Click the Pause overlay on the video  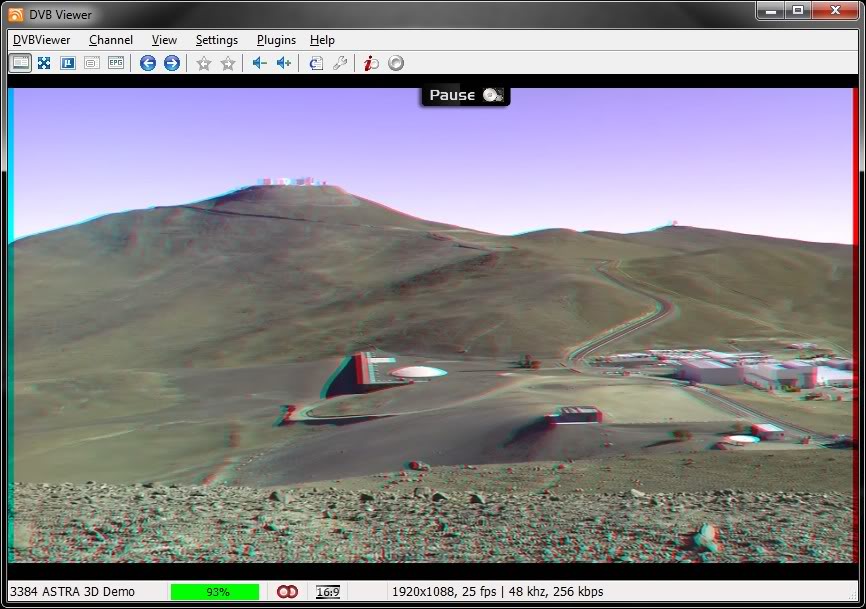(465, 96)
